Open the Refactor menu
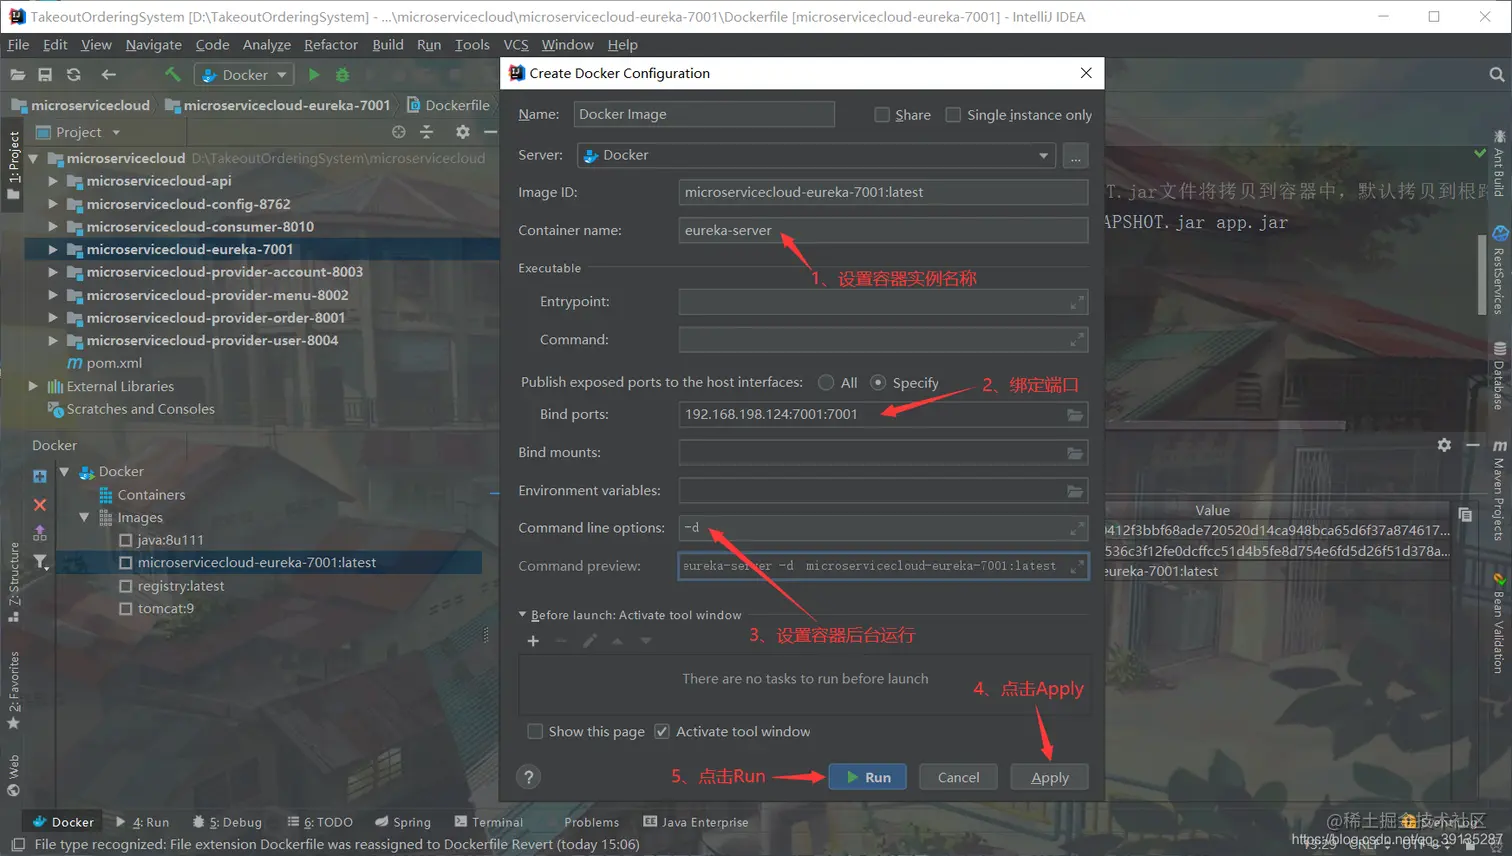Viewport: 1512px width, 856px height. [331, 45]
